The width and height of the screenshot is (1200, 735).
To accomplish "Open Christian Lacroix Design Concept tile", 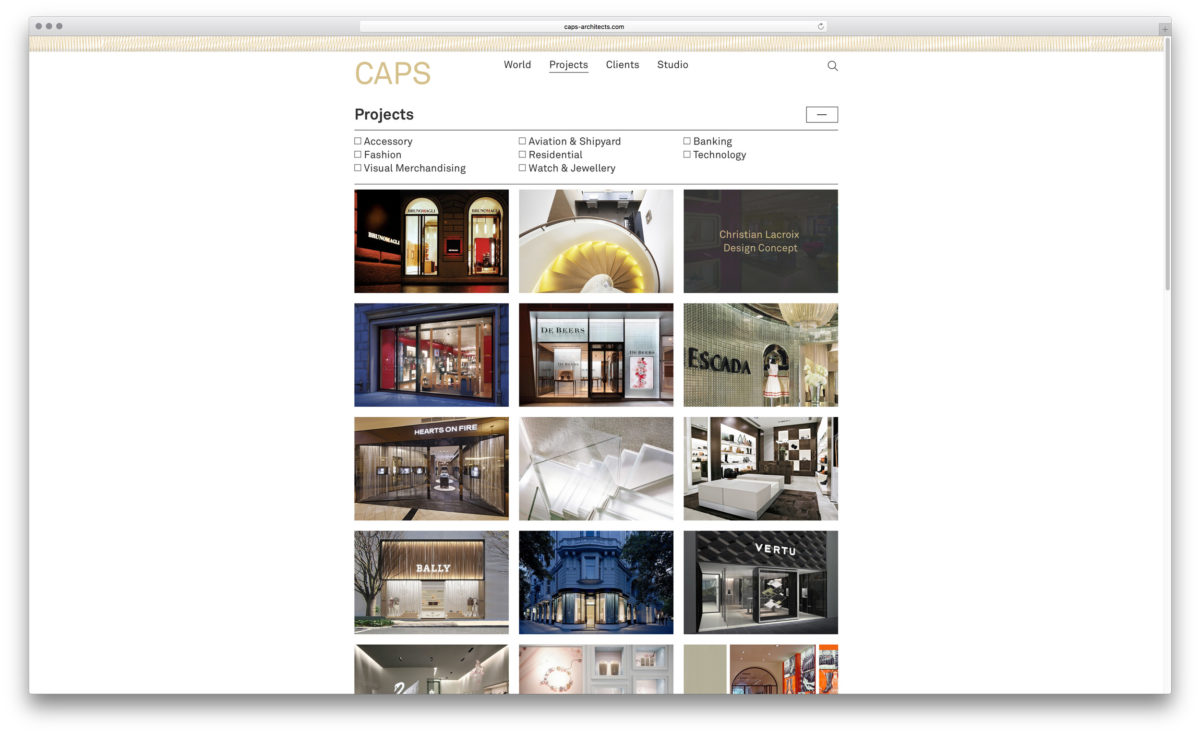I will click(760, 241).
